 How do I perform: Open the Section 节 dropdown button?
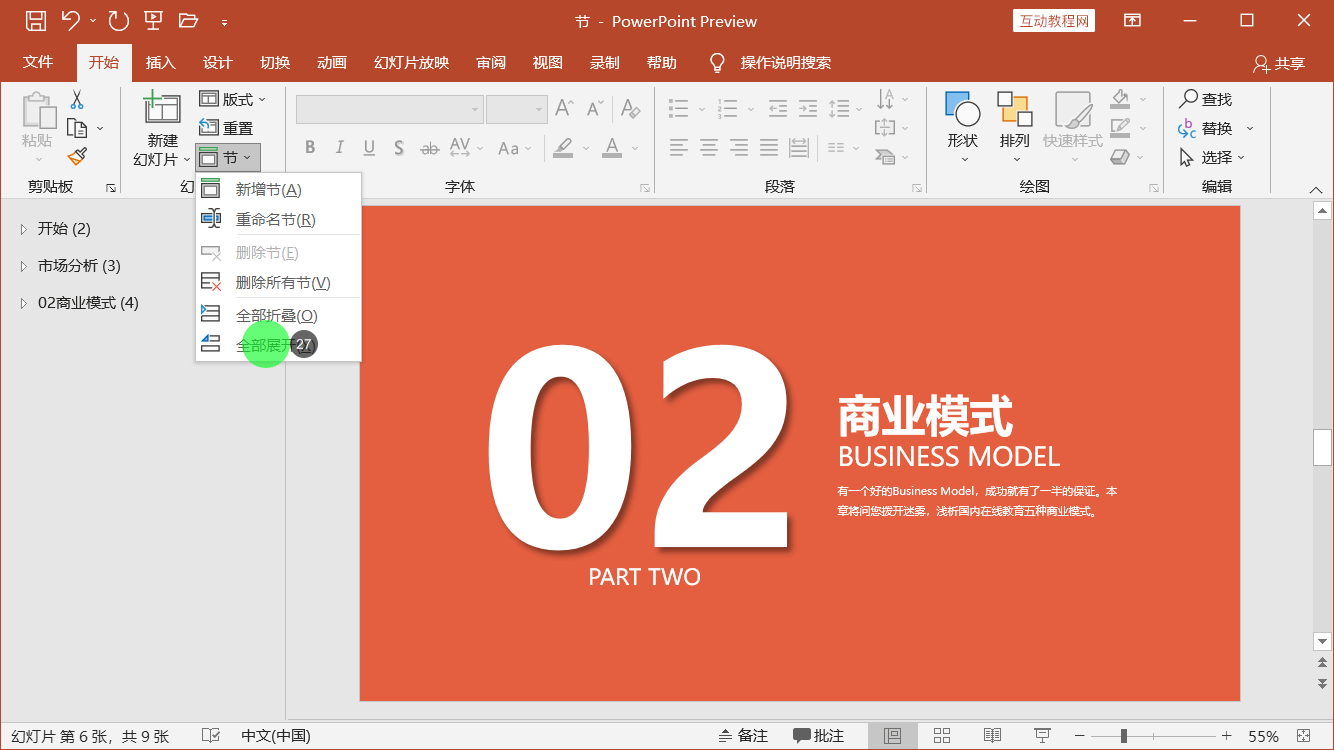tap(228, 158)
